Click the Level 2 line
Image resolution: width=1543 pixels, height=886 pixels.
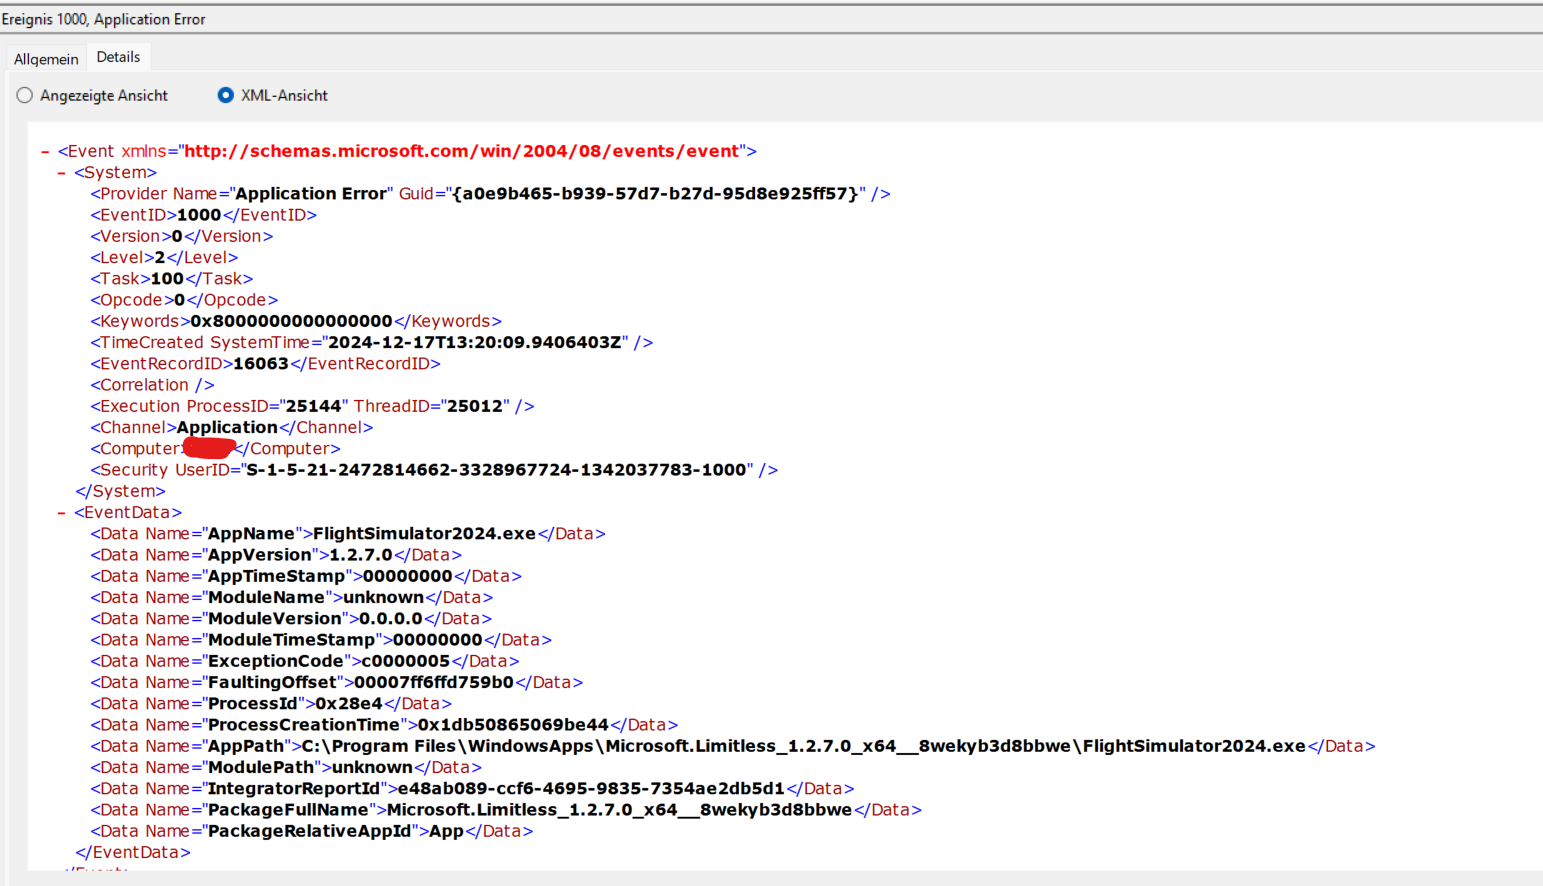click(x=164, y=257)
